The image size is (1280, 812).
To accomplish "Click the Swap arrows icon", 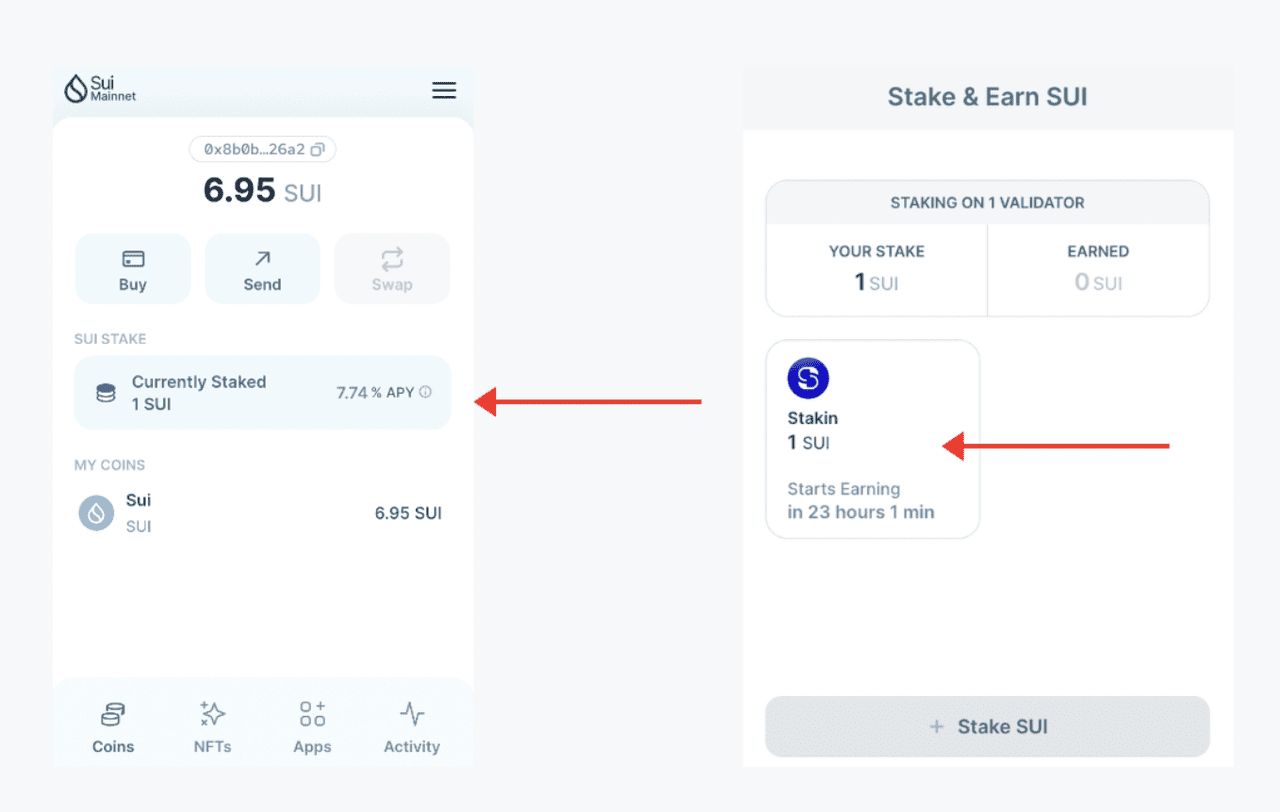I will tap(392, 259).
